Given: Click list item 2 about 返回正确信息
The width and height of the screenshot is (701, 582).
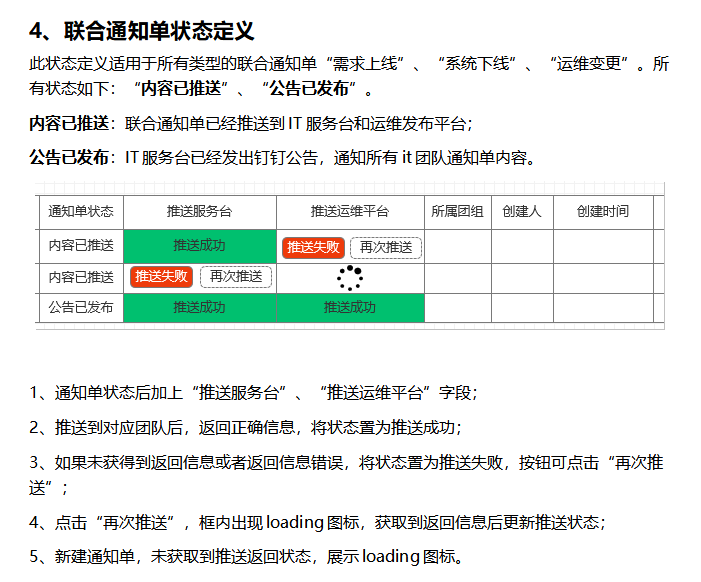Looking at the screenshot, I should click(x=245, y=428).
